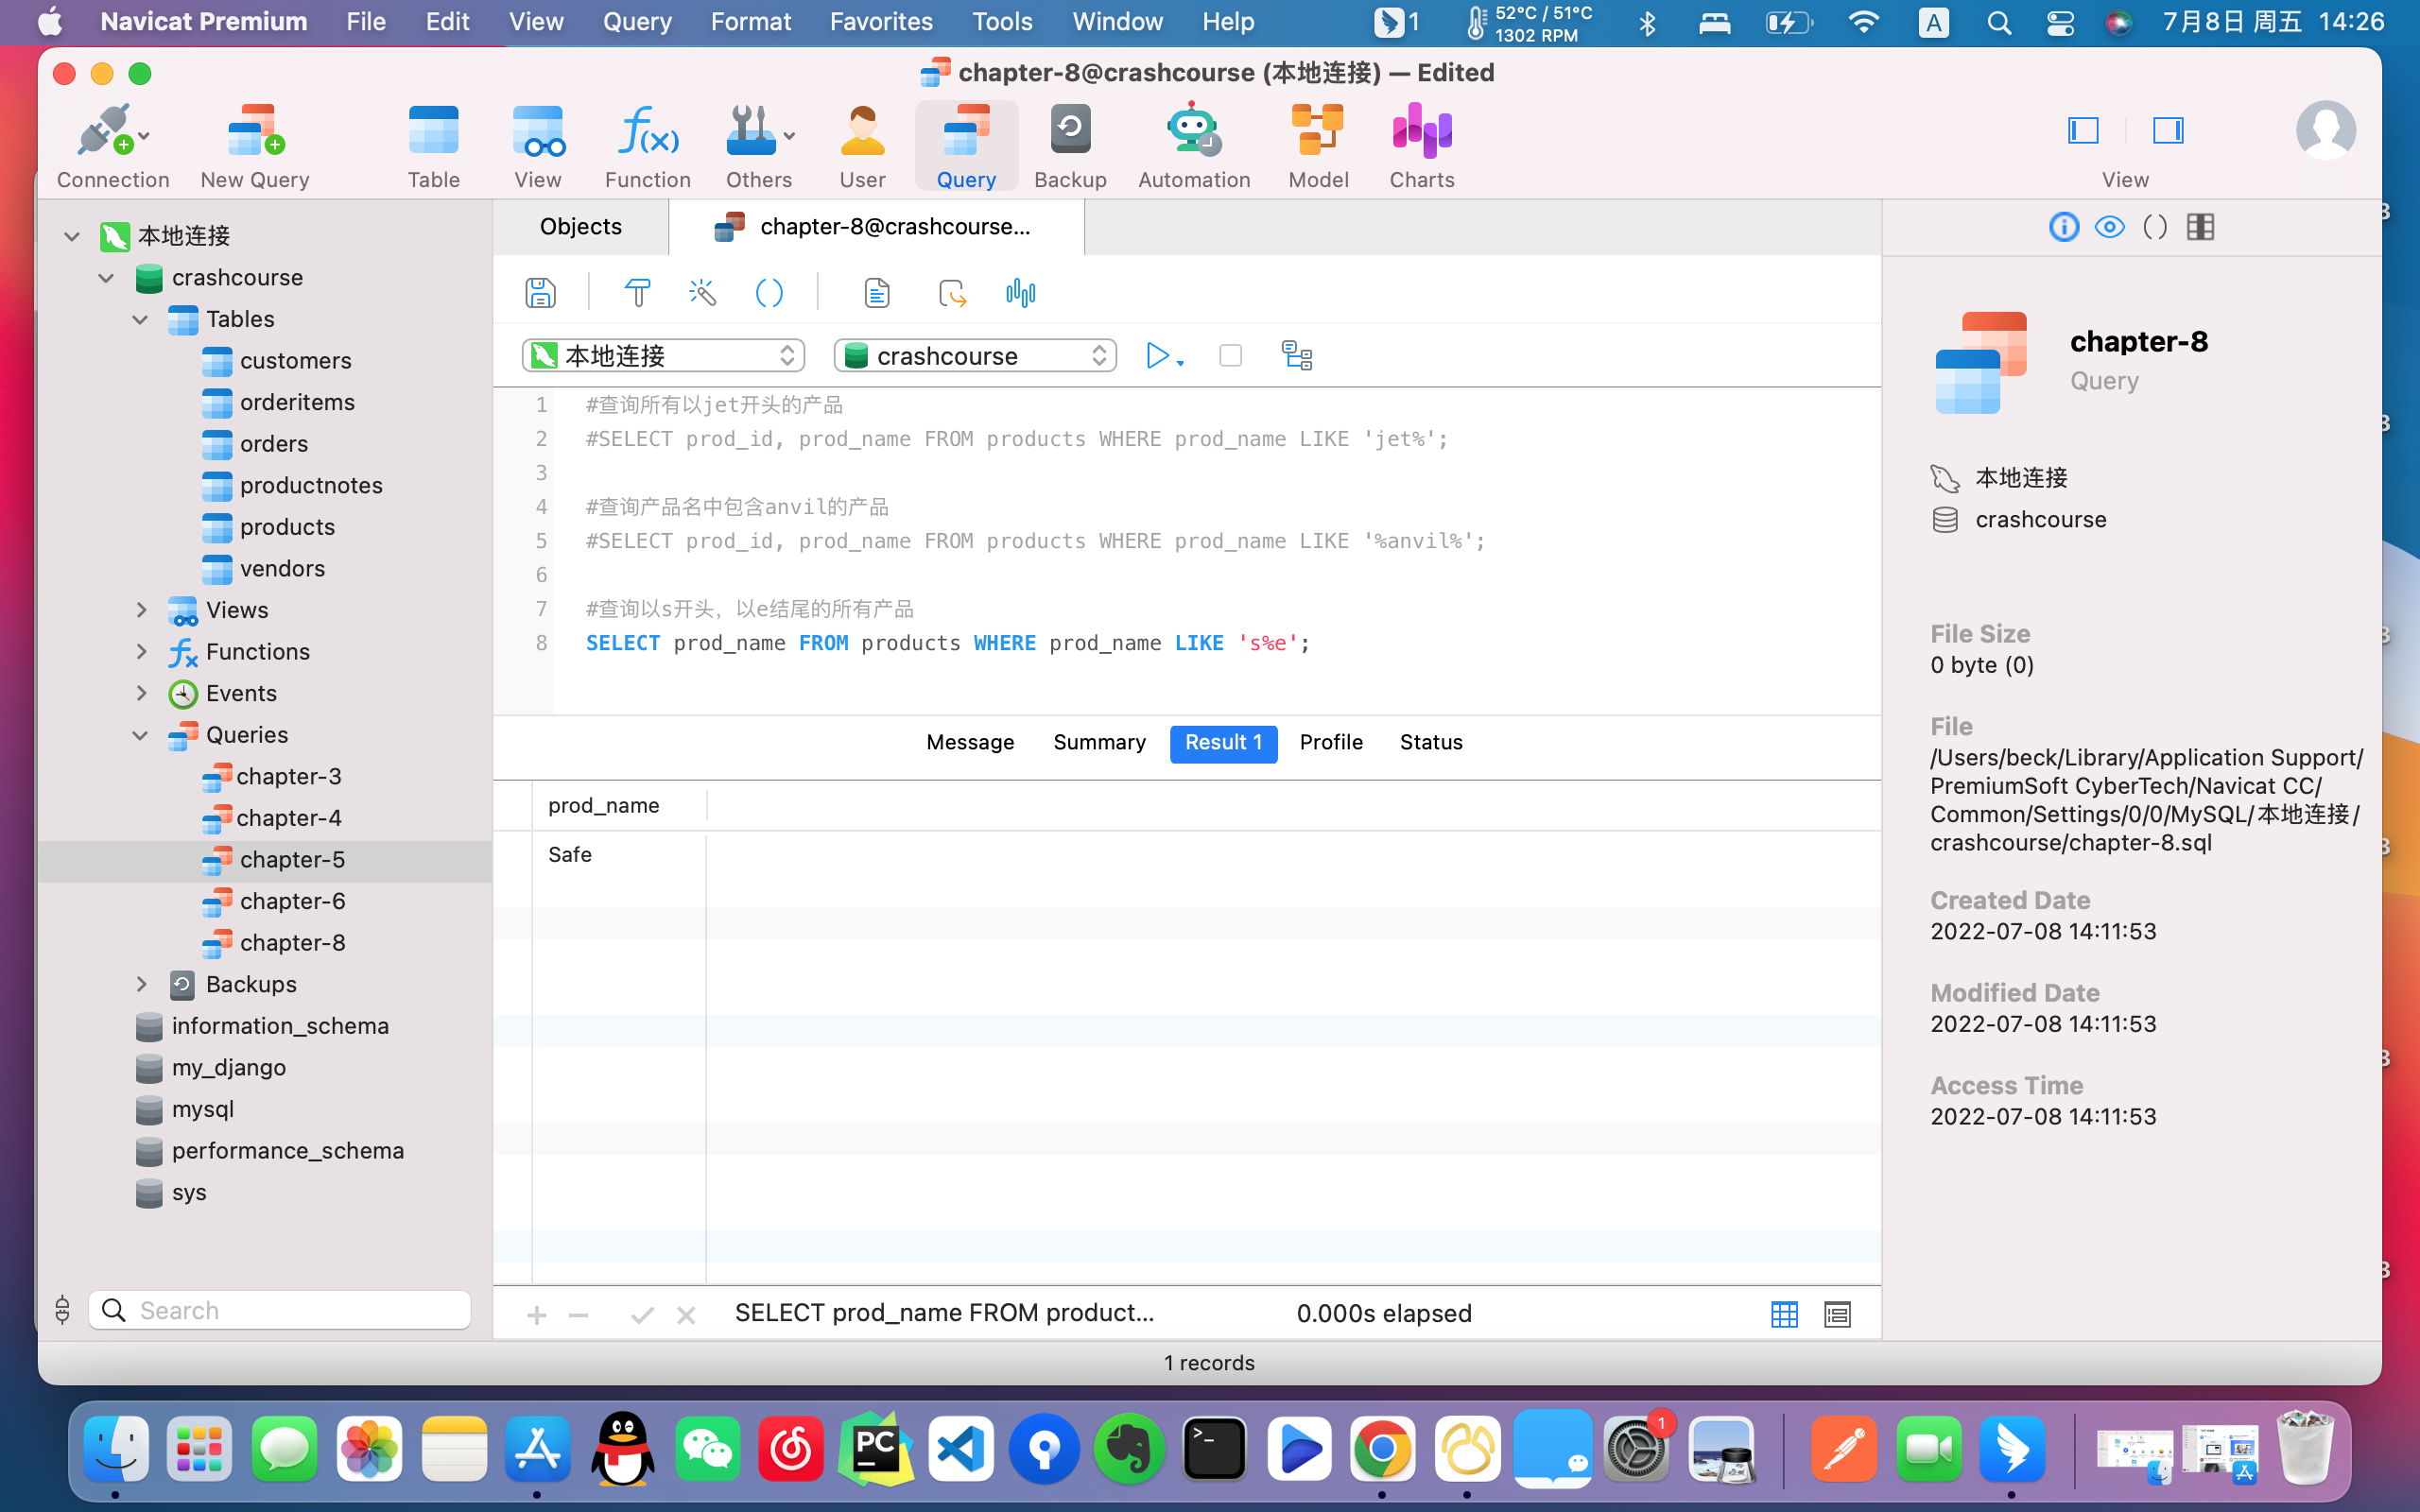Open the 本地连接 connection dropdown
This screenshot has width=2420, height=1512.
tap(663, 355)
